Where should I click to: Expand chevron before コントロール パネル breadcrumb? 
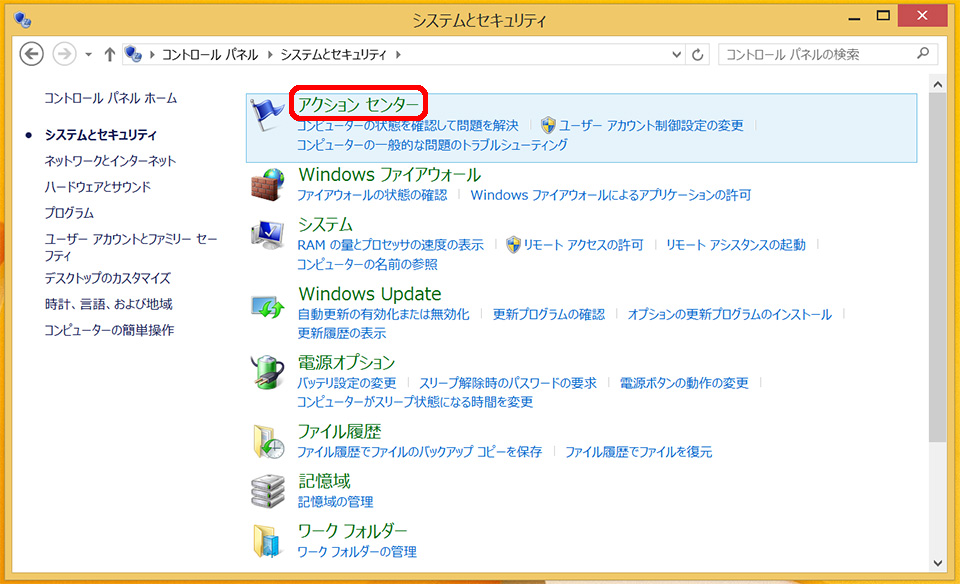[x=152, y=54]
